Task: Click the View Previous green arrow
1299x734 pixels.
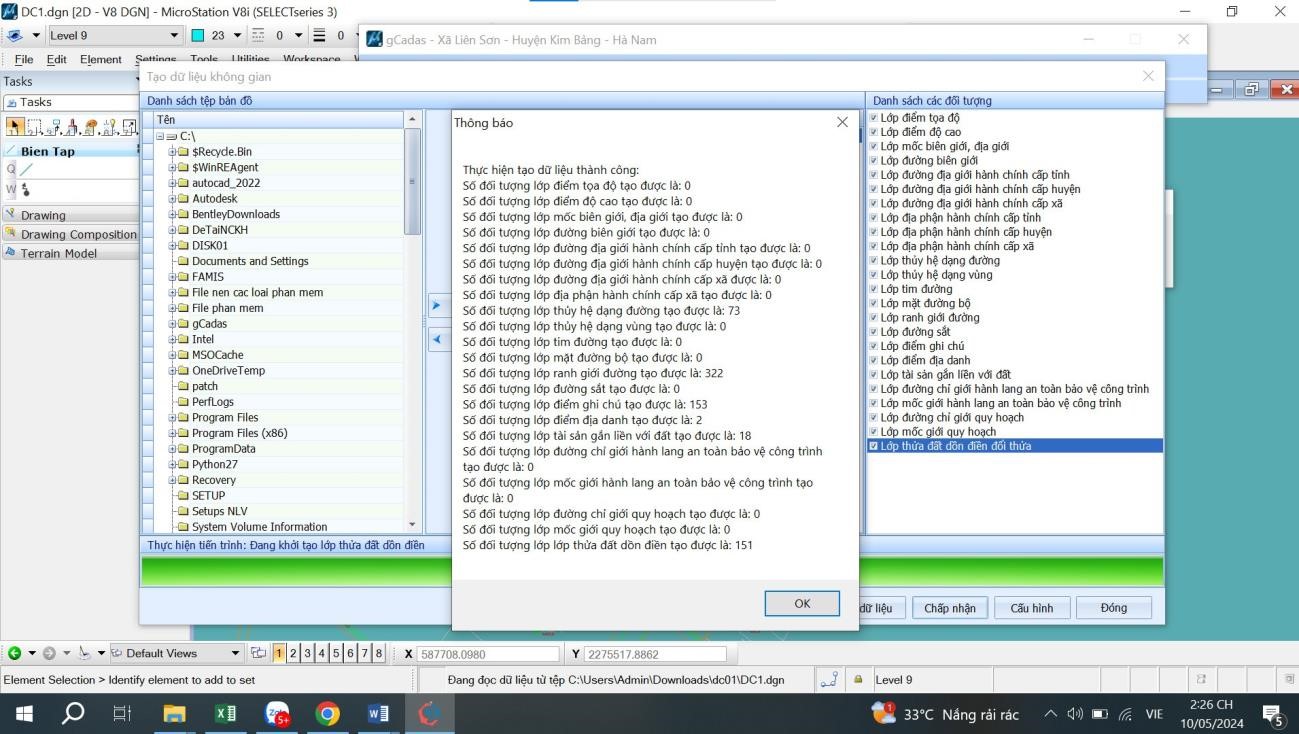Action: click(14, 653)
